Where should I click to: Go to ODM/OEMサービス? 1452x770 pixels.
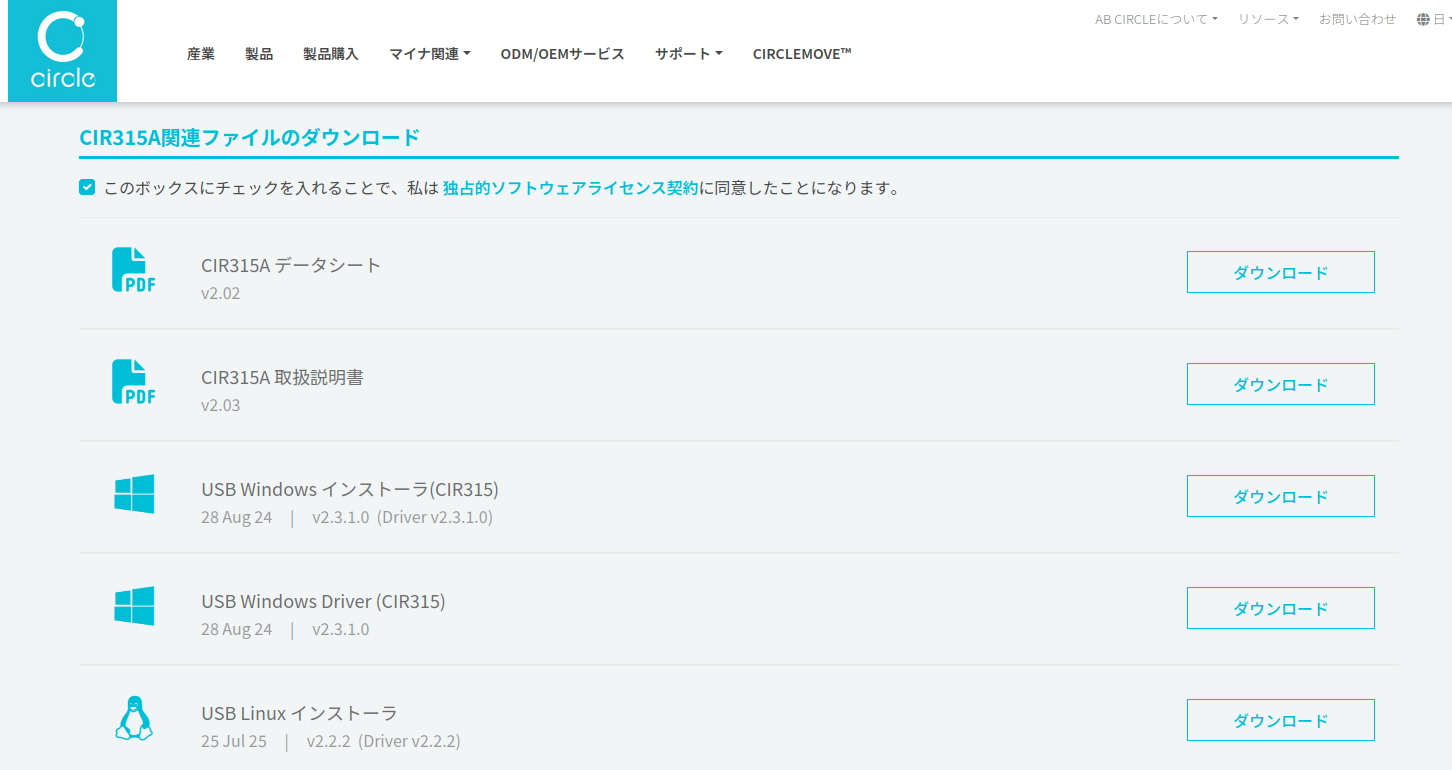click(562, 54)
